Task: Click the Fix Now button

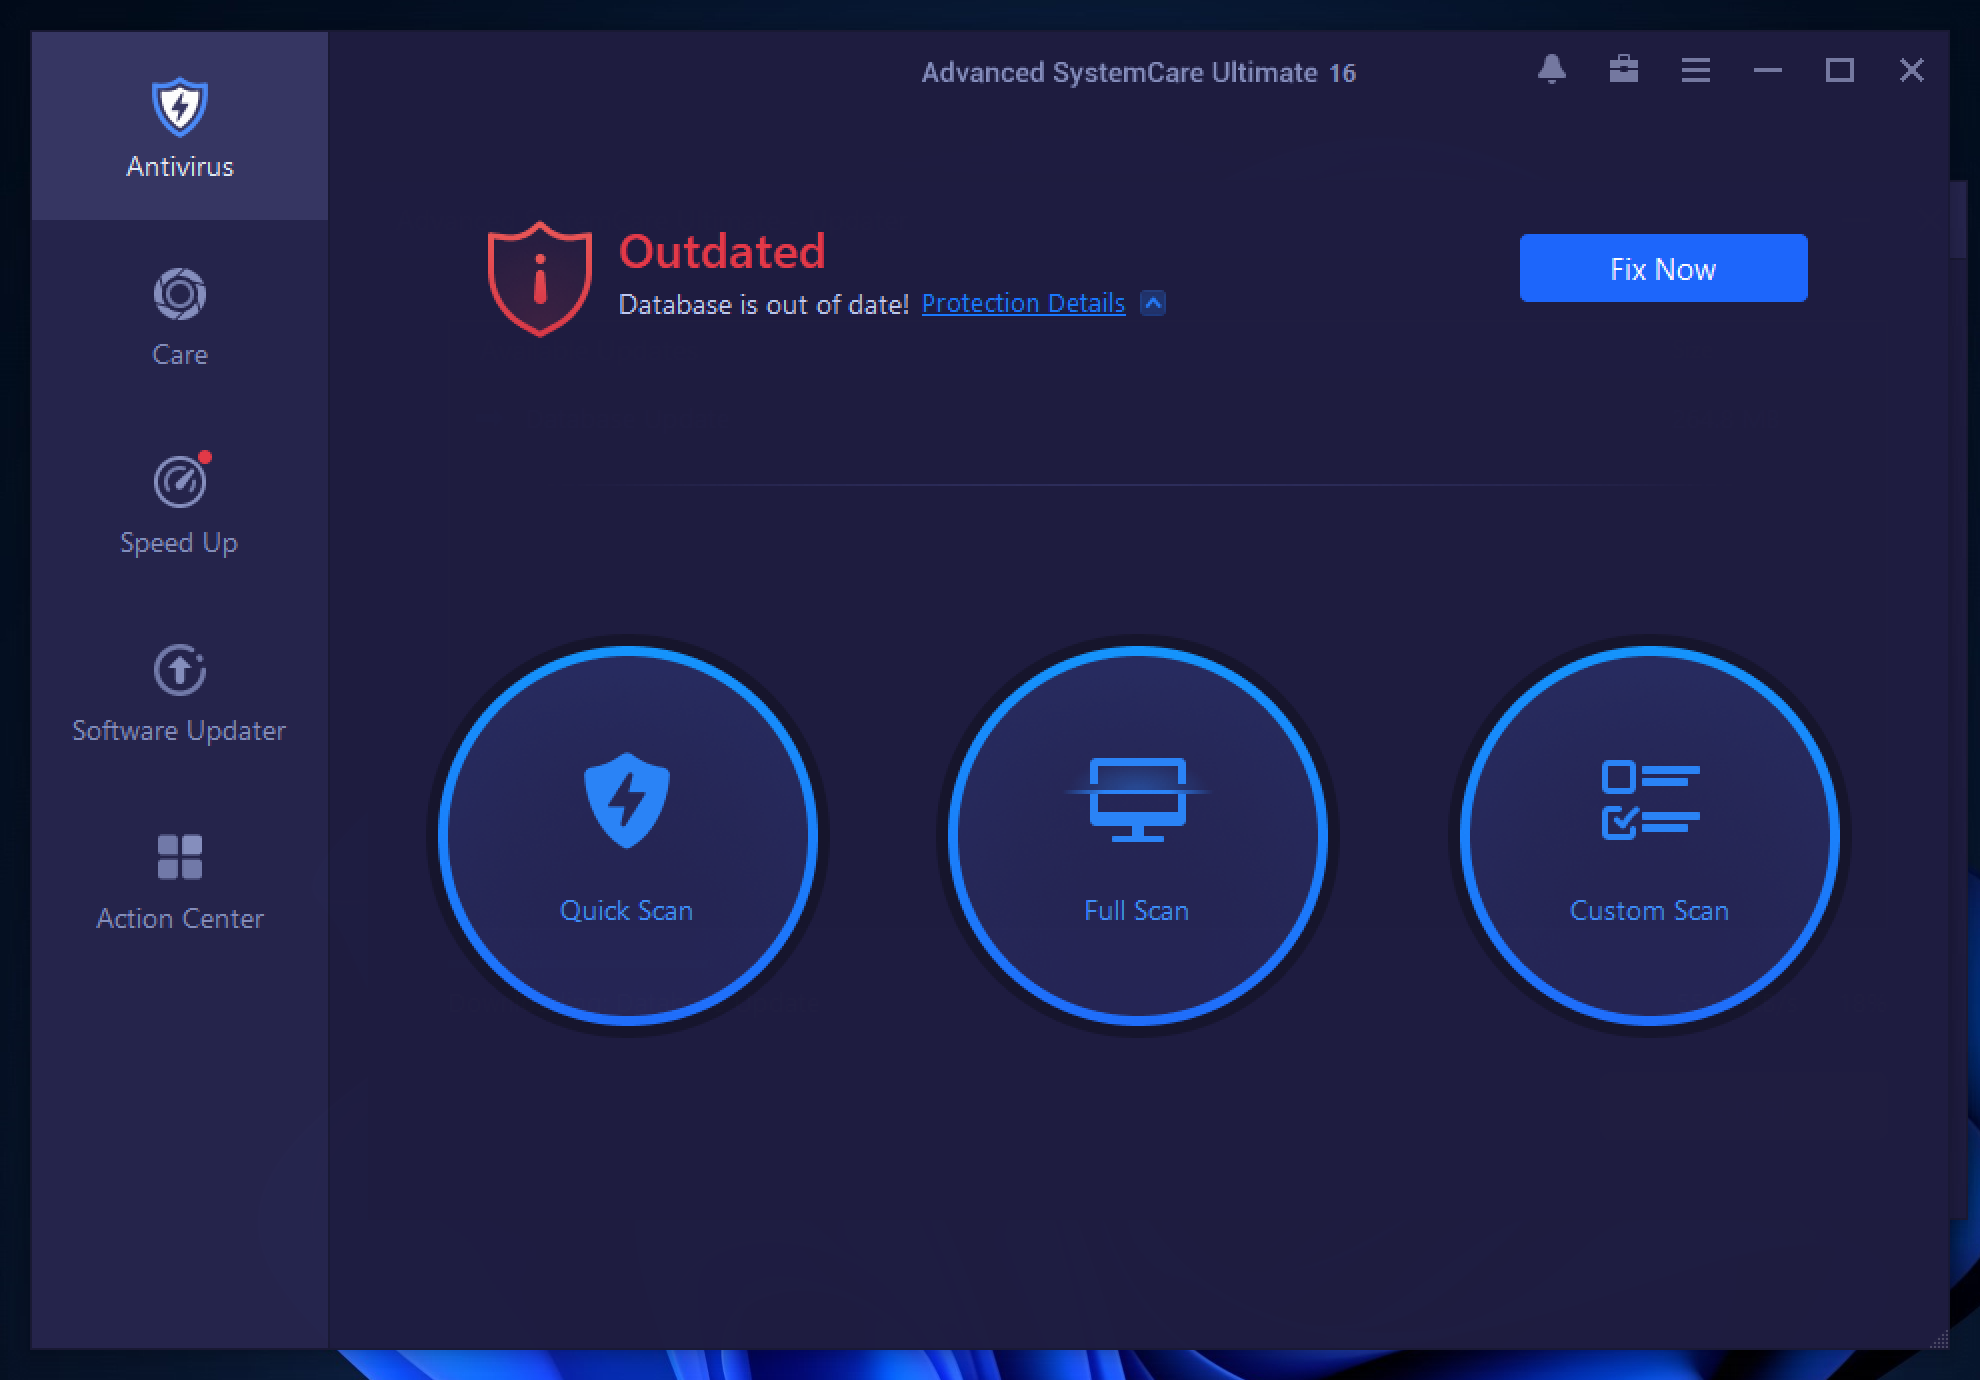Action: pyautogui.click(x=1663, y=268)
